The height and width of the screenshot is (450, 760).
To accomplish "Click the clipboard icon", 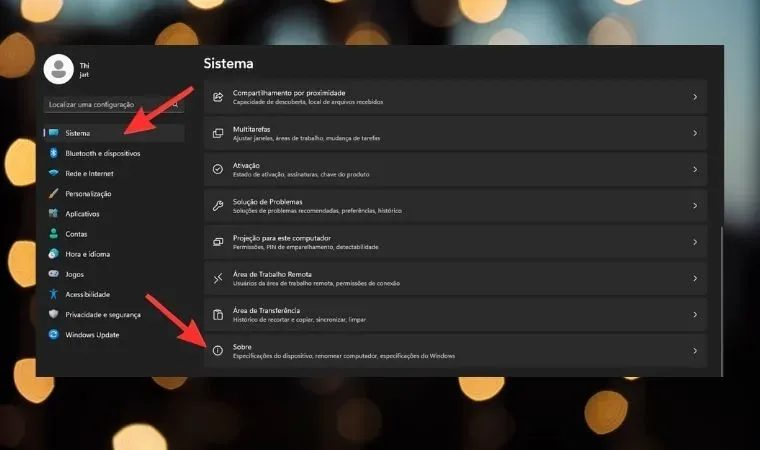I will (x=218, y=315).
